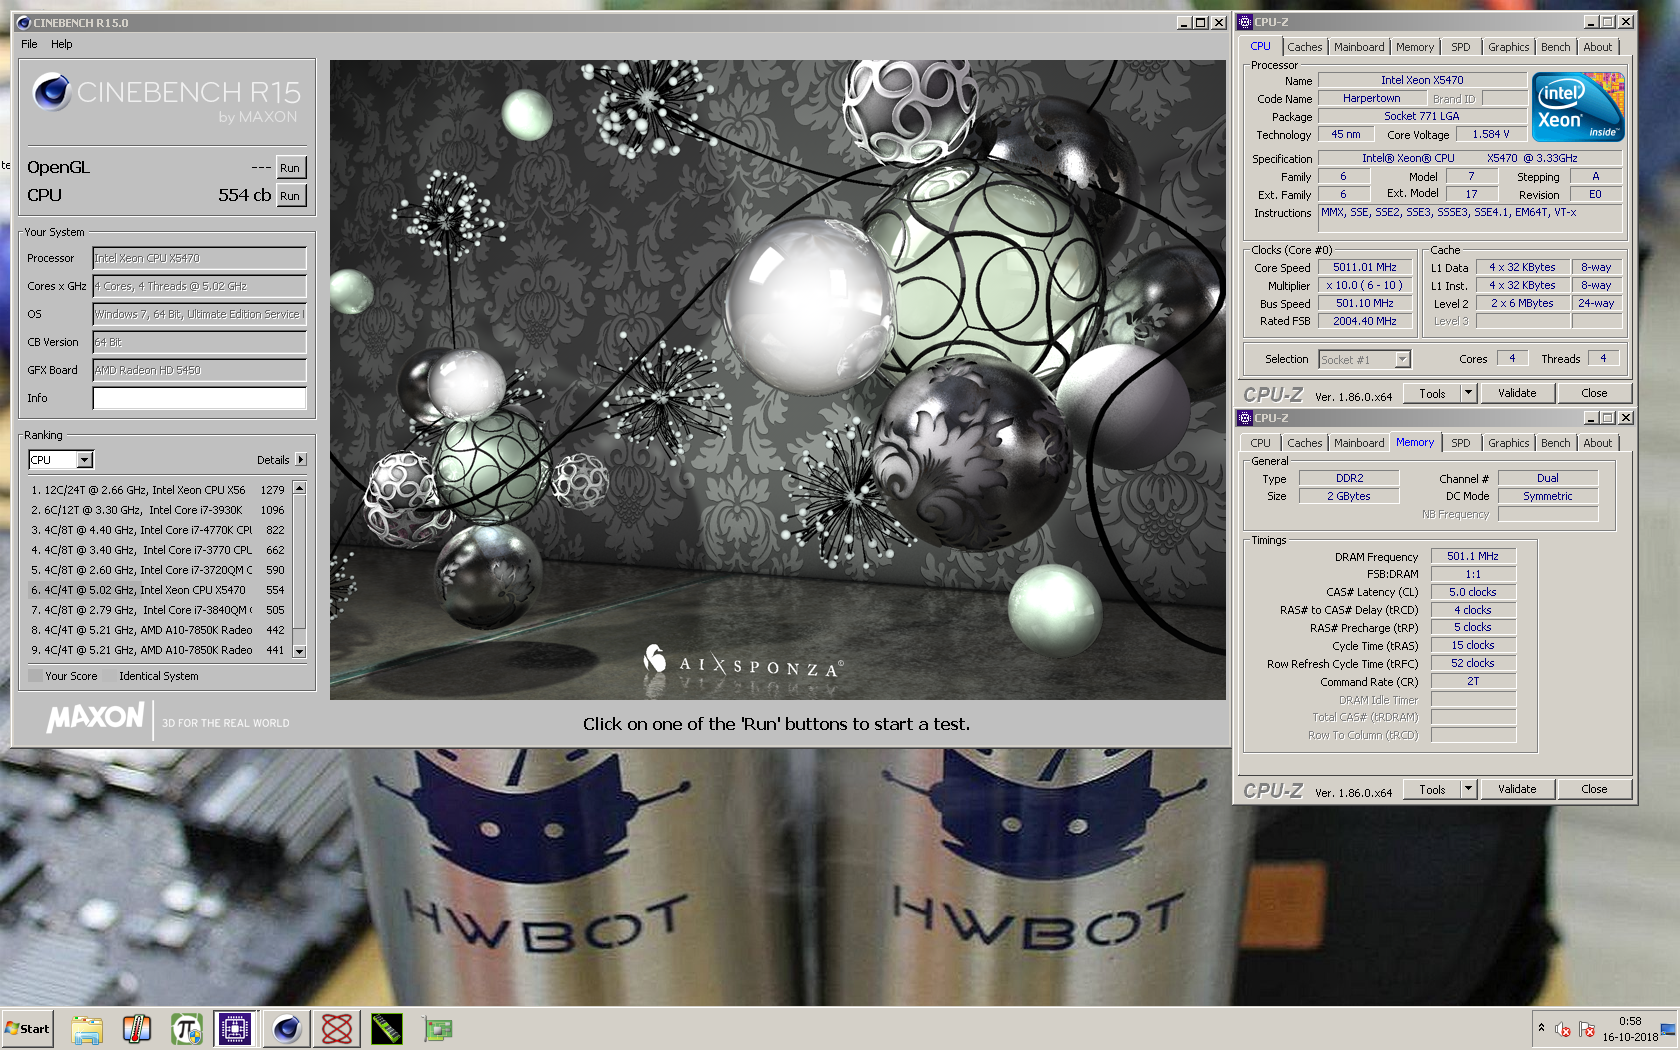Open Socket #1 selection dropdown in CPU-Z

(x=1364, y=360)
